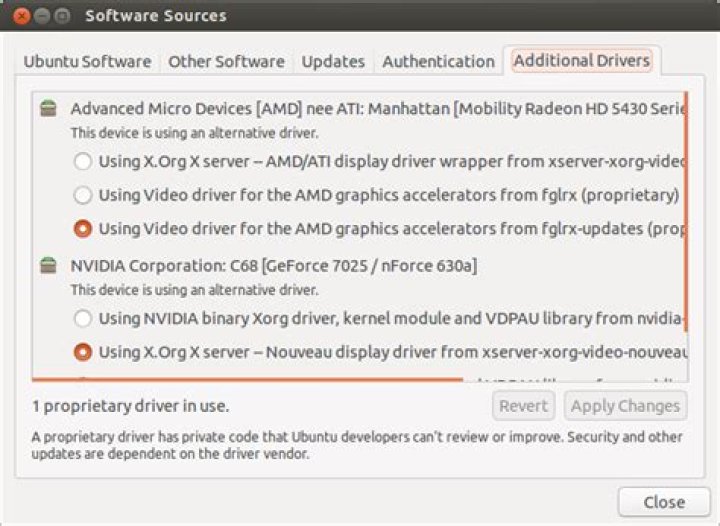Image resolution: width=720 pixels, height=526 pixels.
Task: Click '1 proprietary driver in use.' status text
Action: [130, 406]
